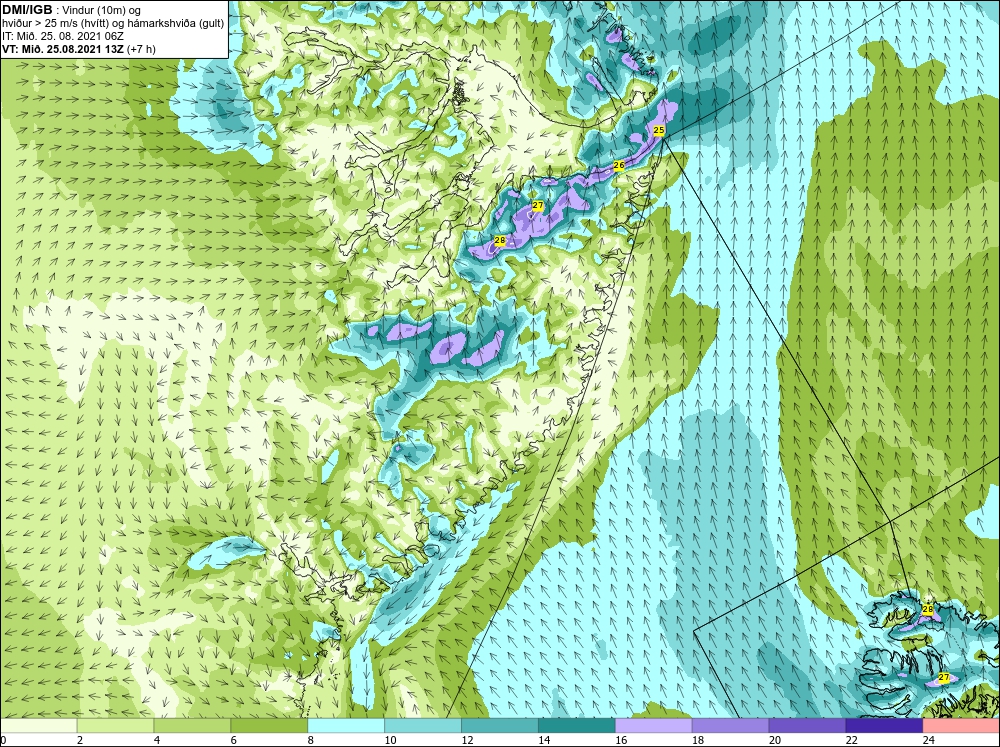
Task: Click the dark green 6–8 m/s legend swatch
Action: (x=269, y=725)
